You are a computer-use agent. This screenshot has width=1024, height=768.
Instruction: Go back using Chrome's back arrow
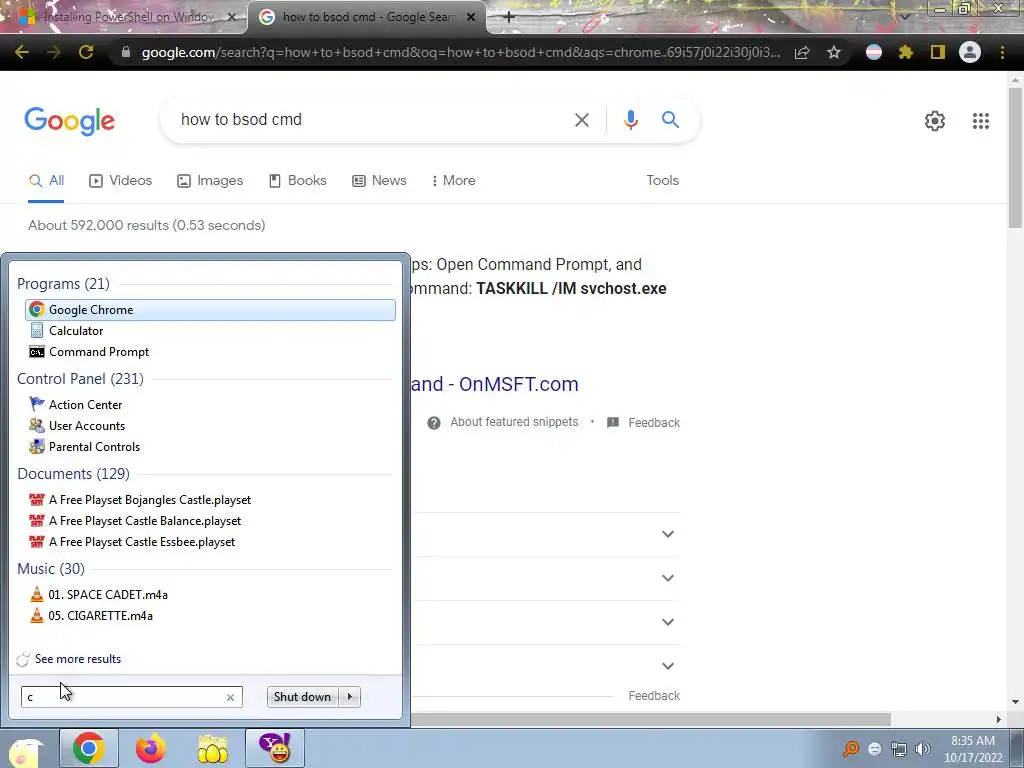click(x=22, y=52)
